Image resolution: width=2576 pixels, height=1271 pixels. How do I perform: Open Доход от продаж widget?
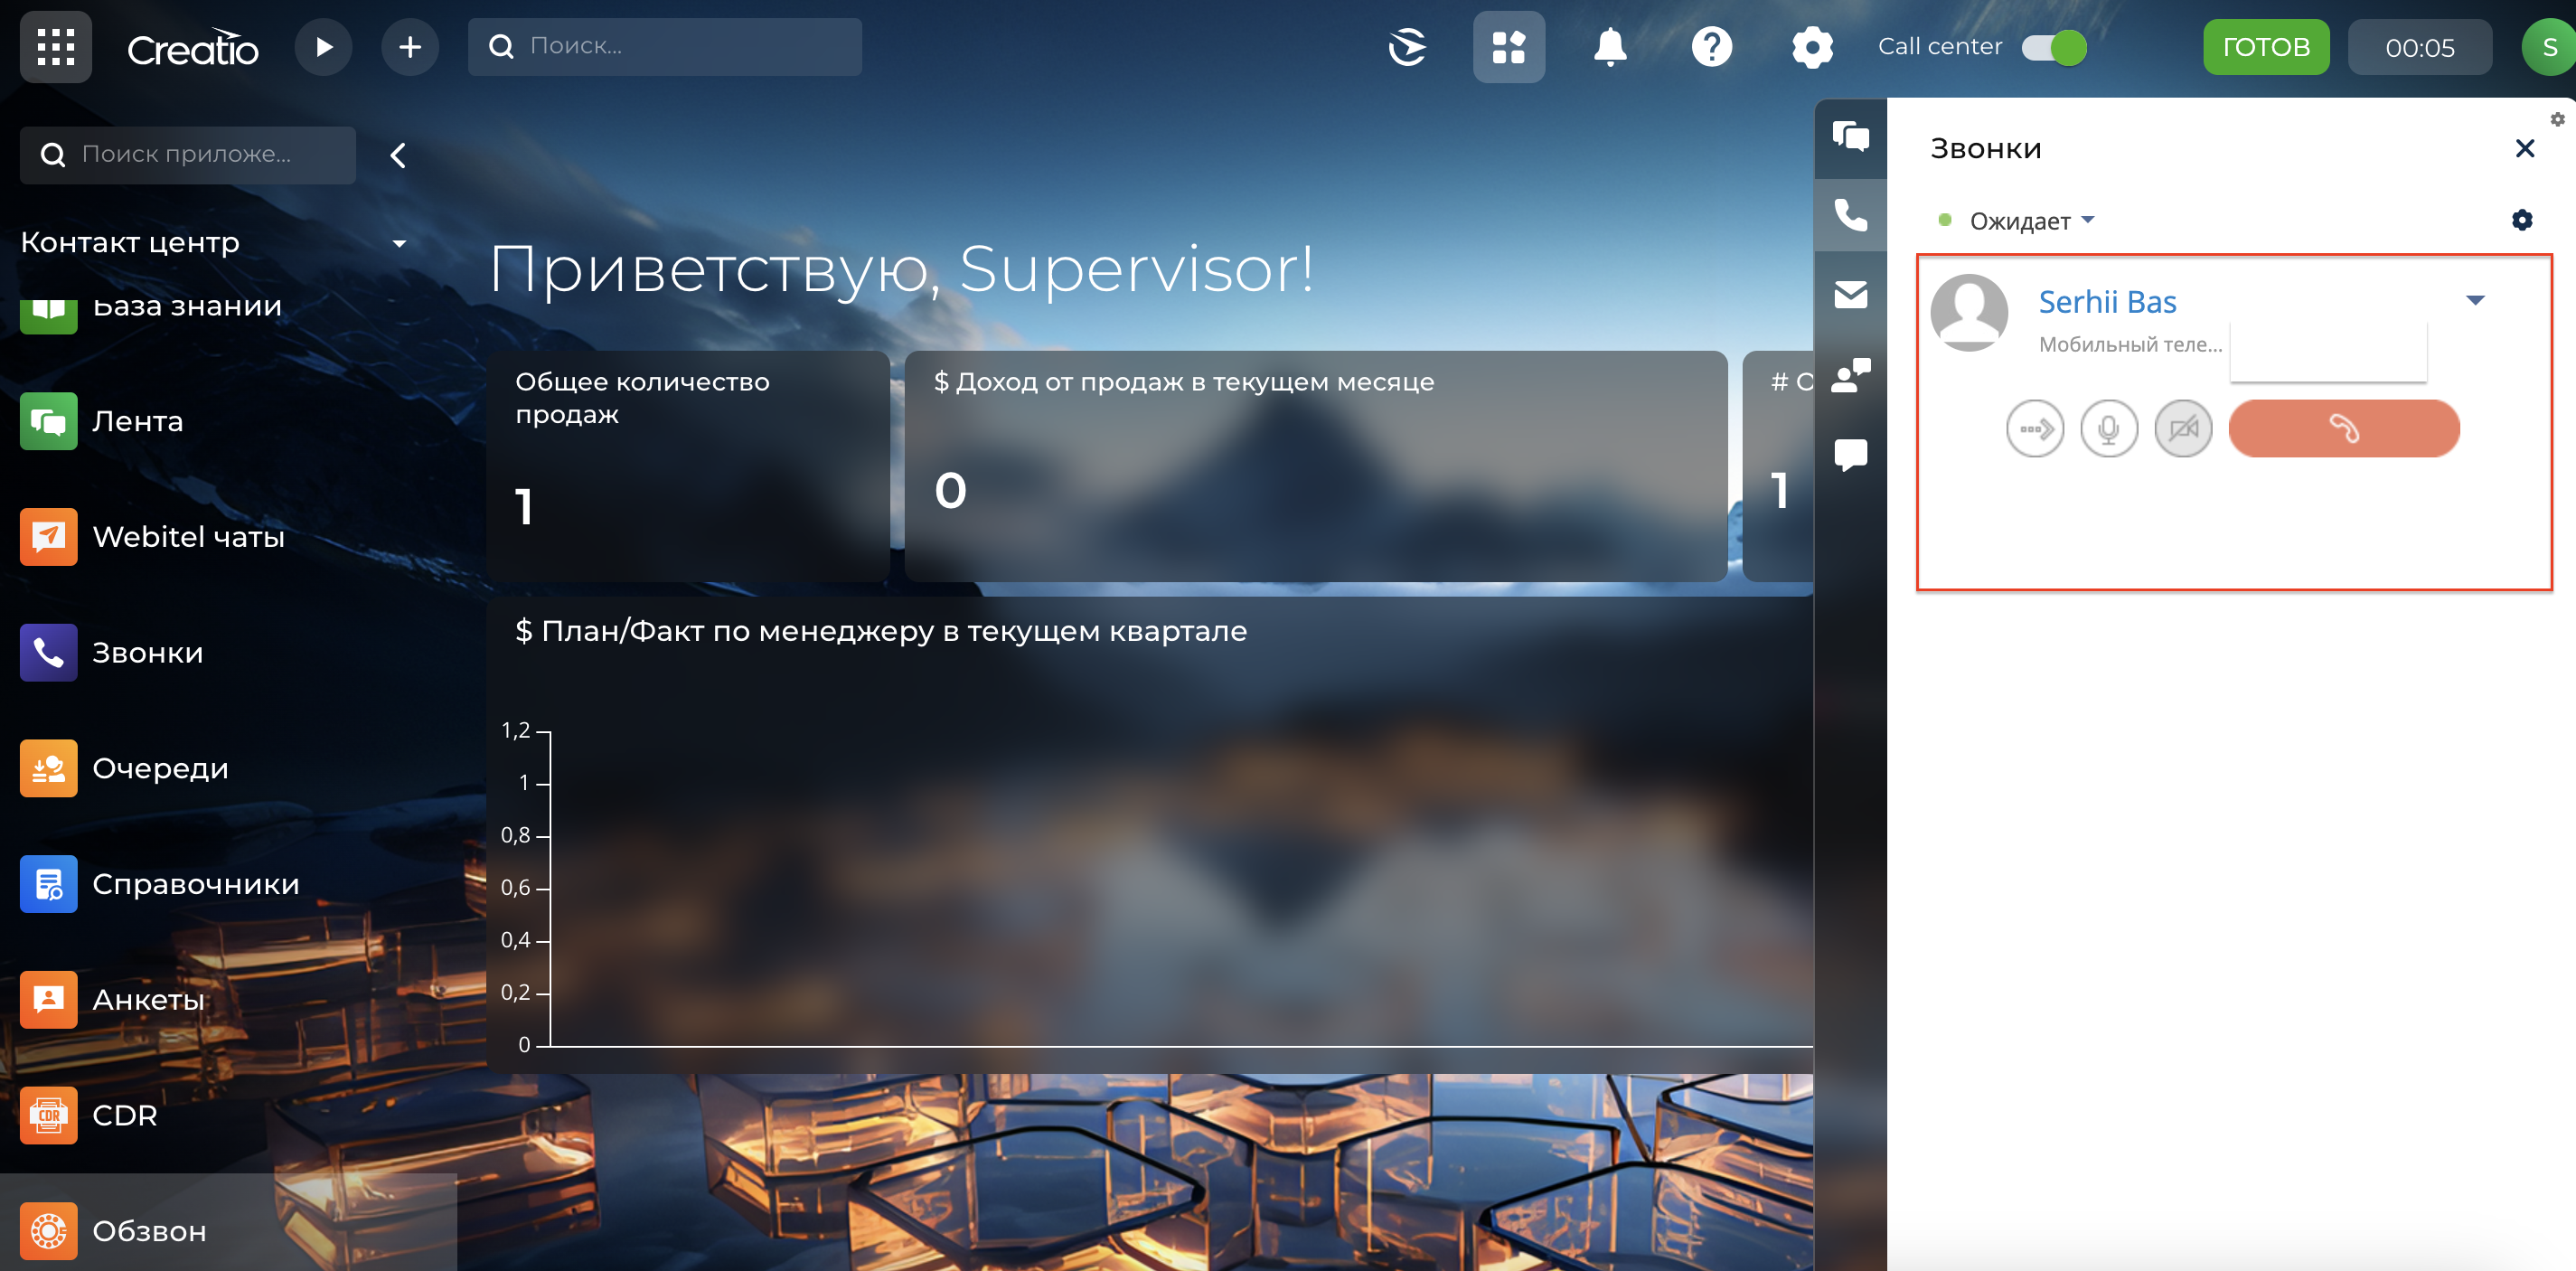click(1316, 466)
